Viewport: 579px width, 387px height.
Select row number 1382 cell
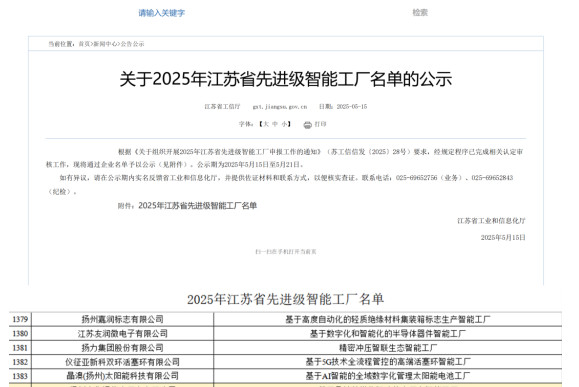tap(20, 362)
